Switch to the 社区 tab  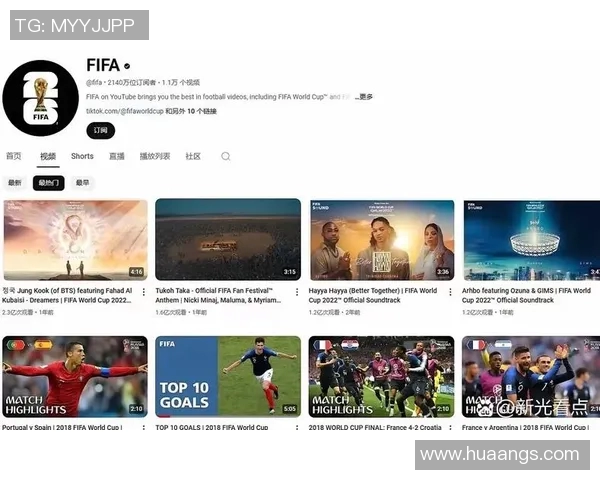(193, 156)
